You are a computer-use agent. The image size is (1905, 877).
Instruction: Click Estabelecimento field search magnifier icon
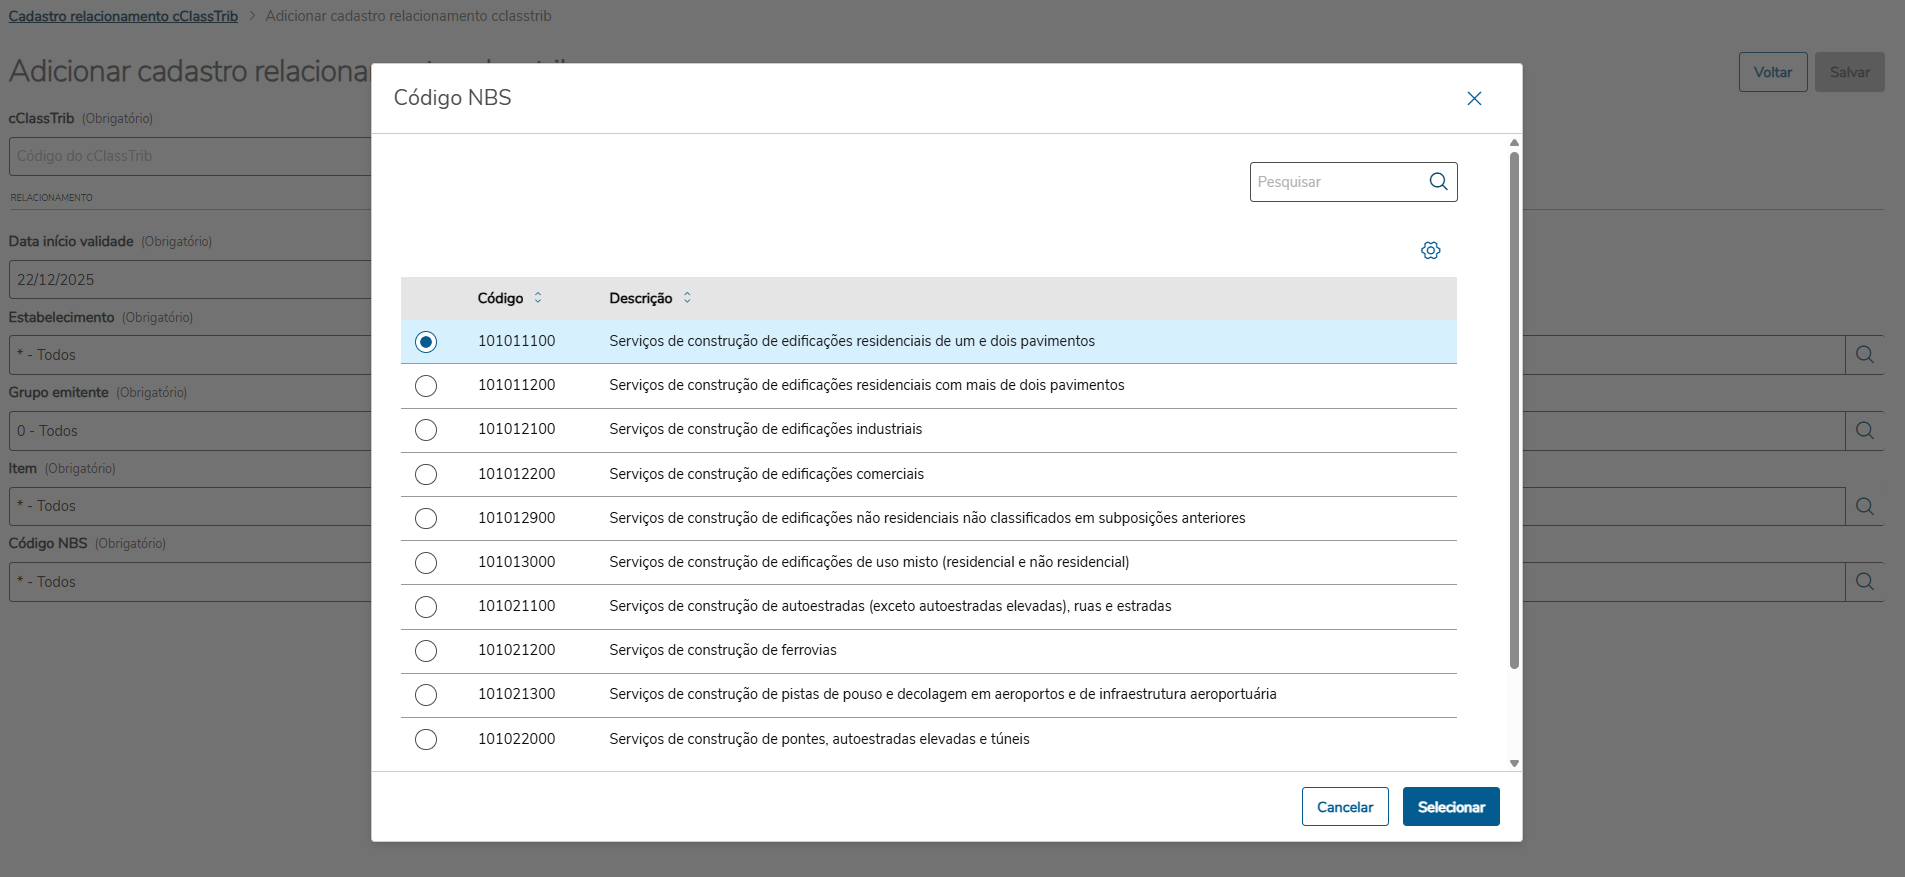click(1864, 355)
